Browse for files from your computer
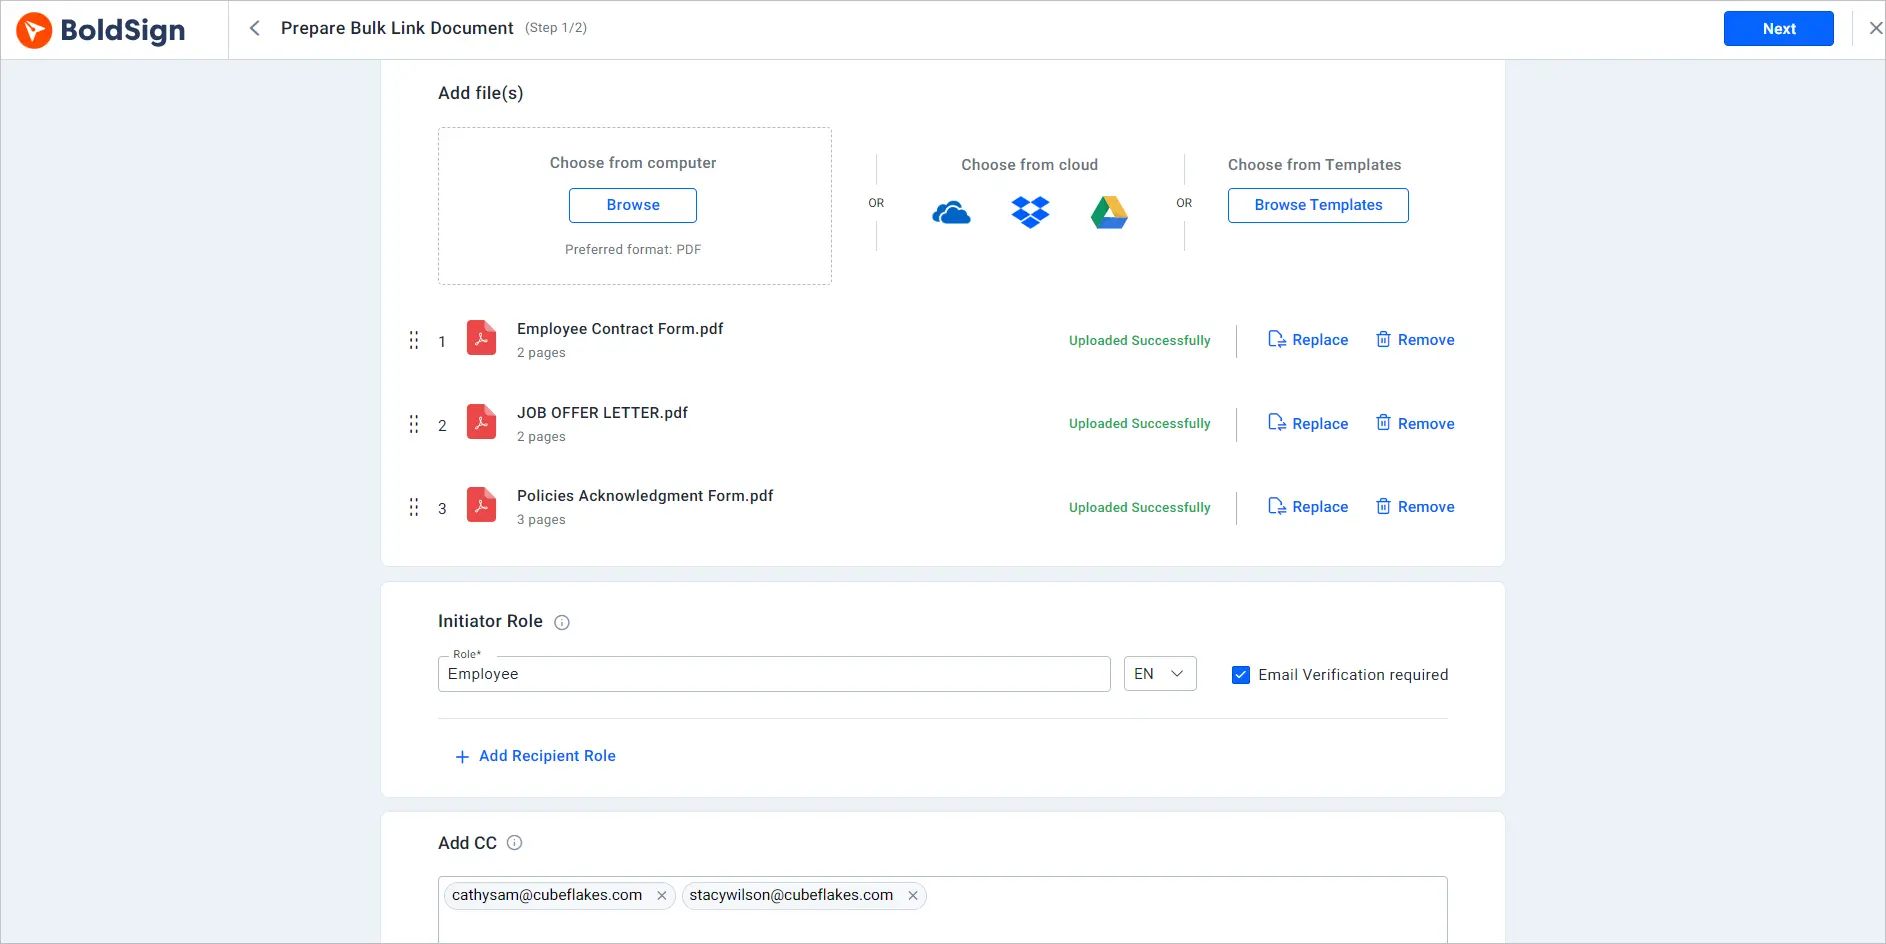The image size is (1886, 944). [x=632, y=204]
